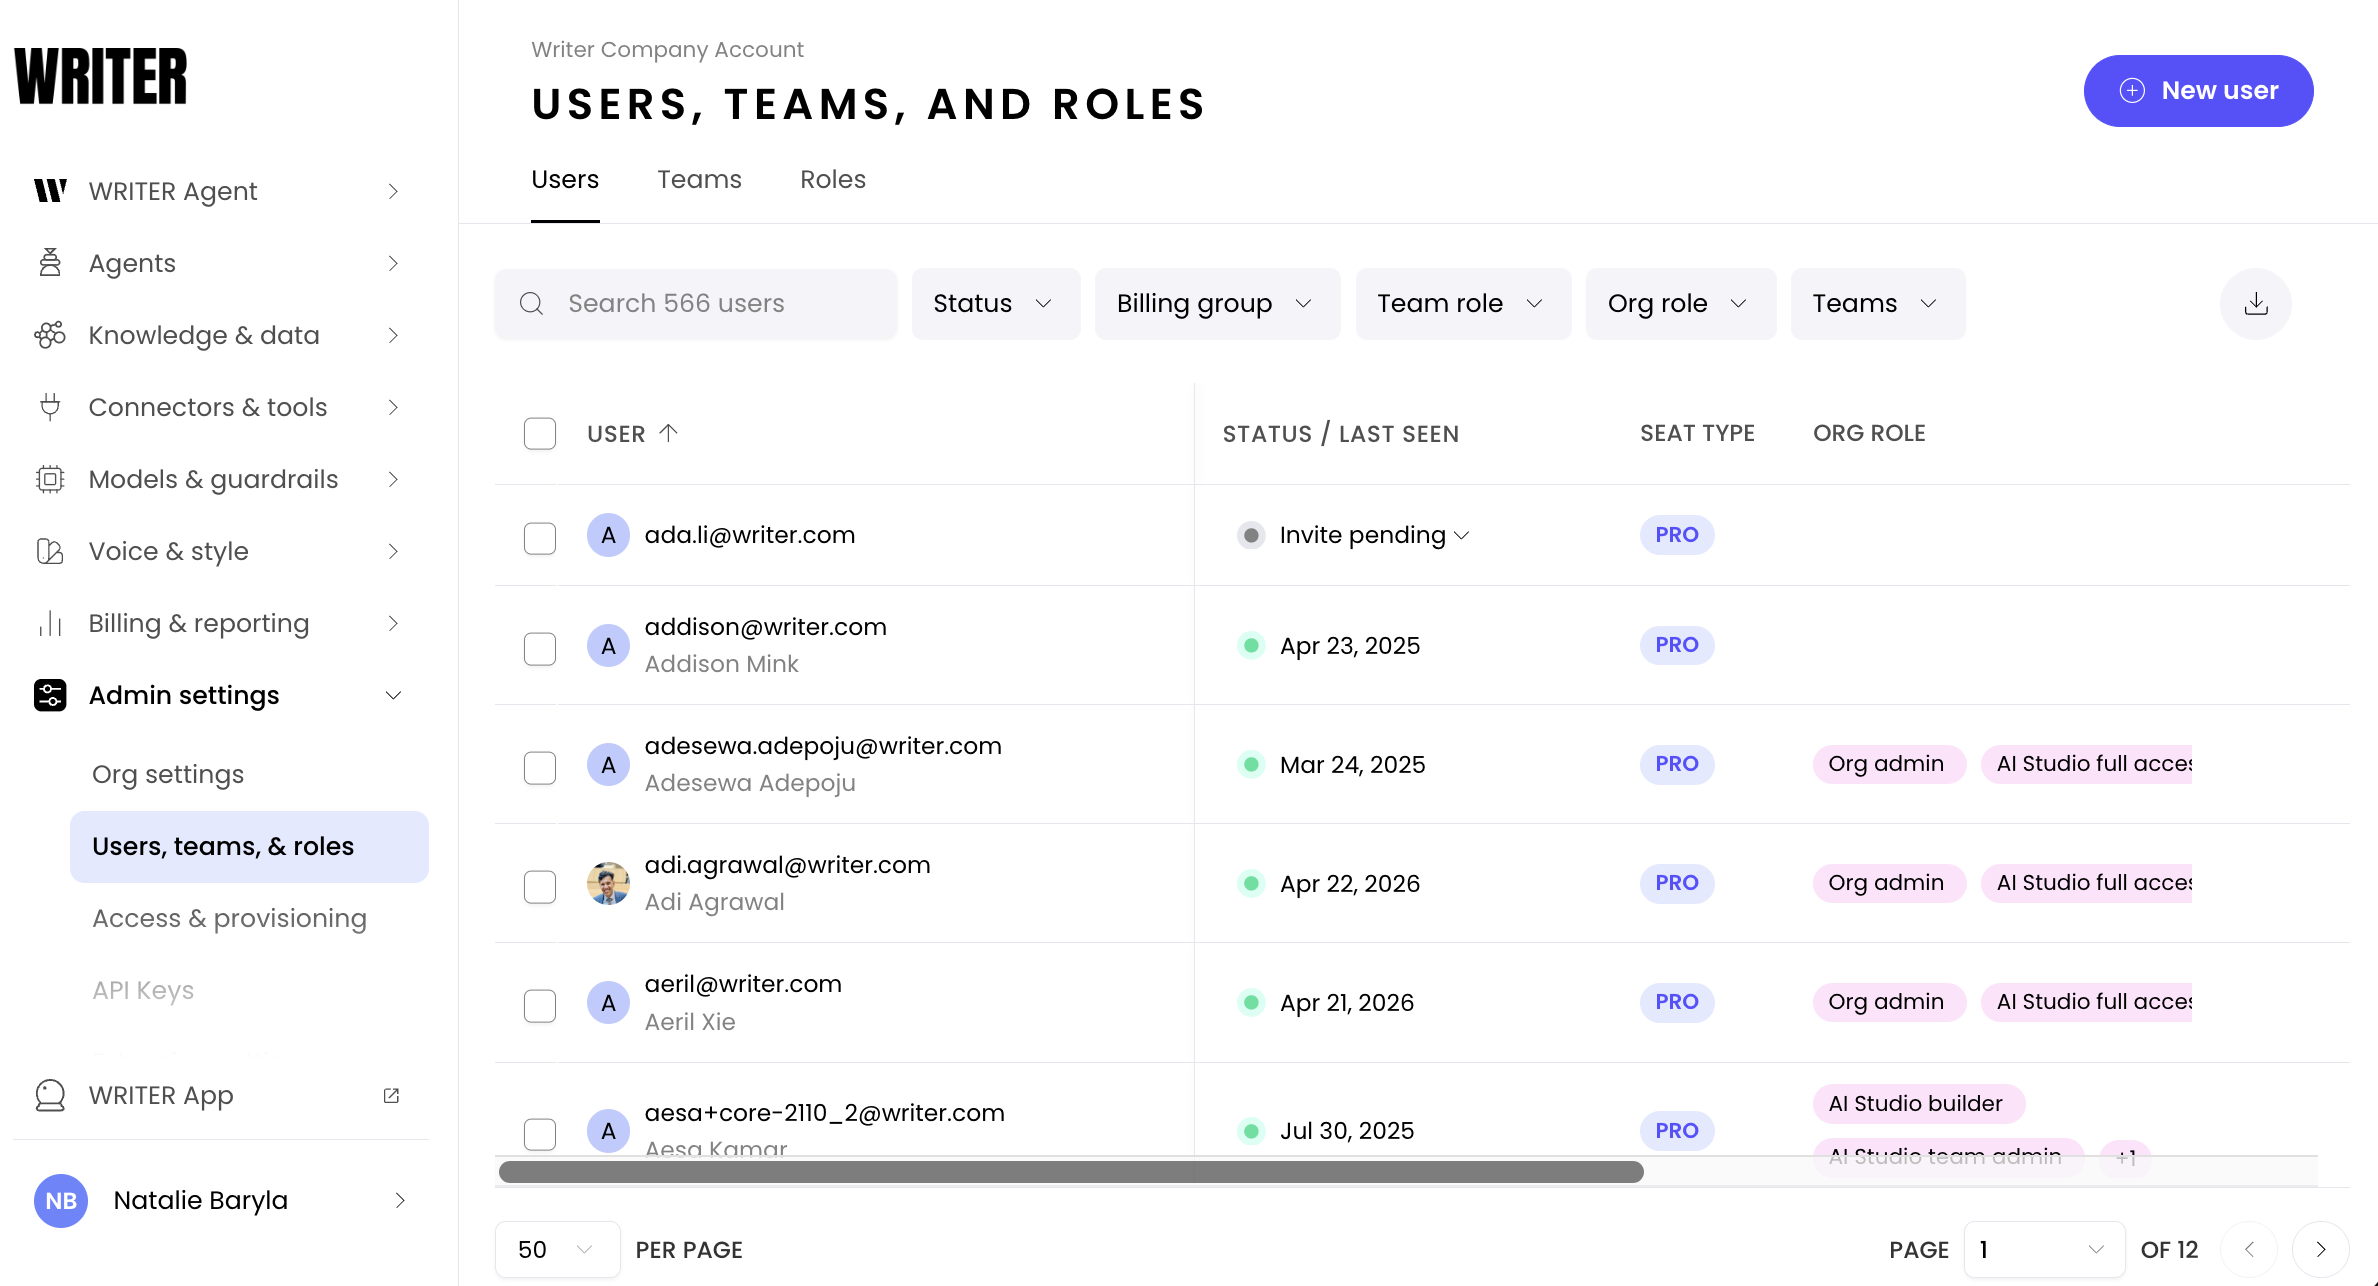2378x1286 pixels.
Task: Click the Agents robot icon
Action: (x=50, y=263)
